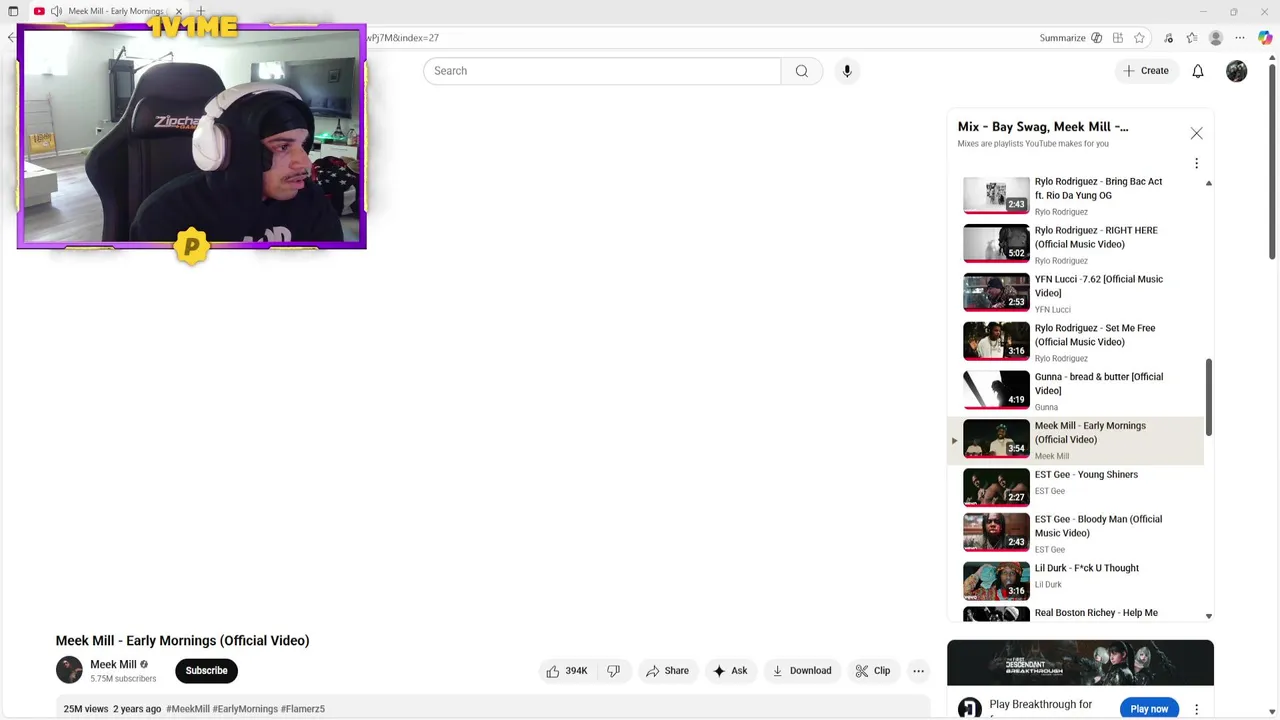1280x720 pixels.
Task: Play EST Gee Bloody Man video
Action: click(x=1098, y=526)
